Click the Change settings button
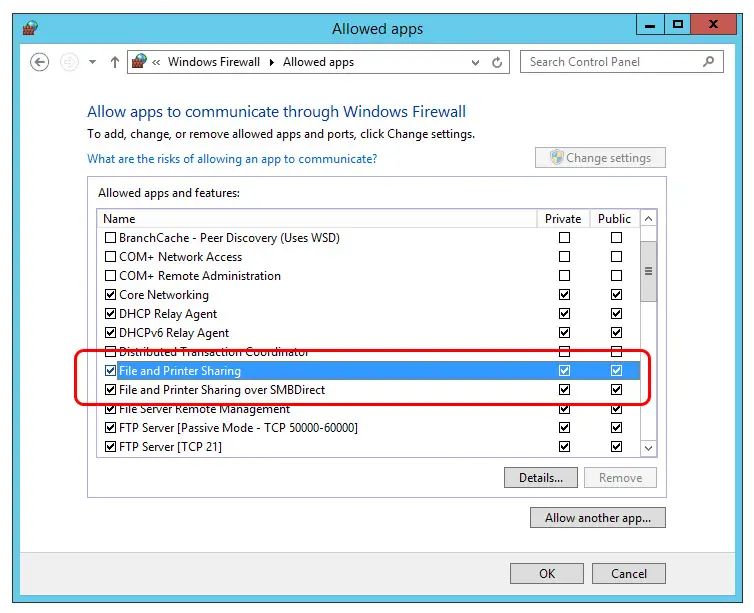This screenshot has height=613, width=754. click(600, 158)
